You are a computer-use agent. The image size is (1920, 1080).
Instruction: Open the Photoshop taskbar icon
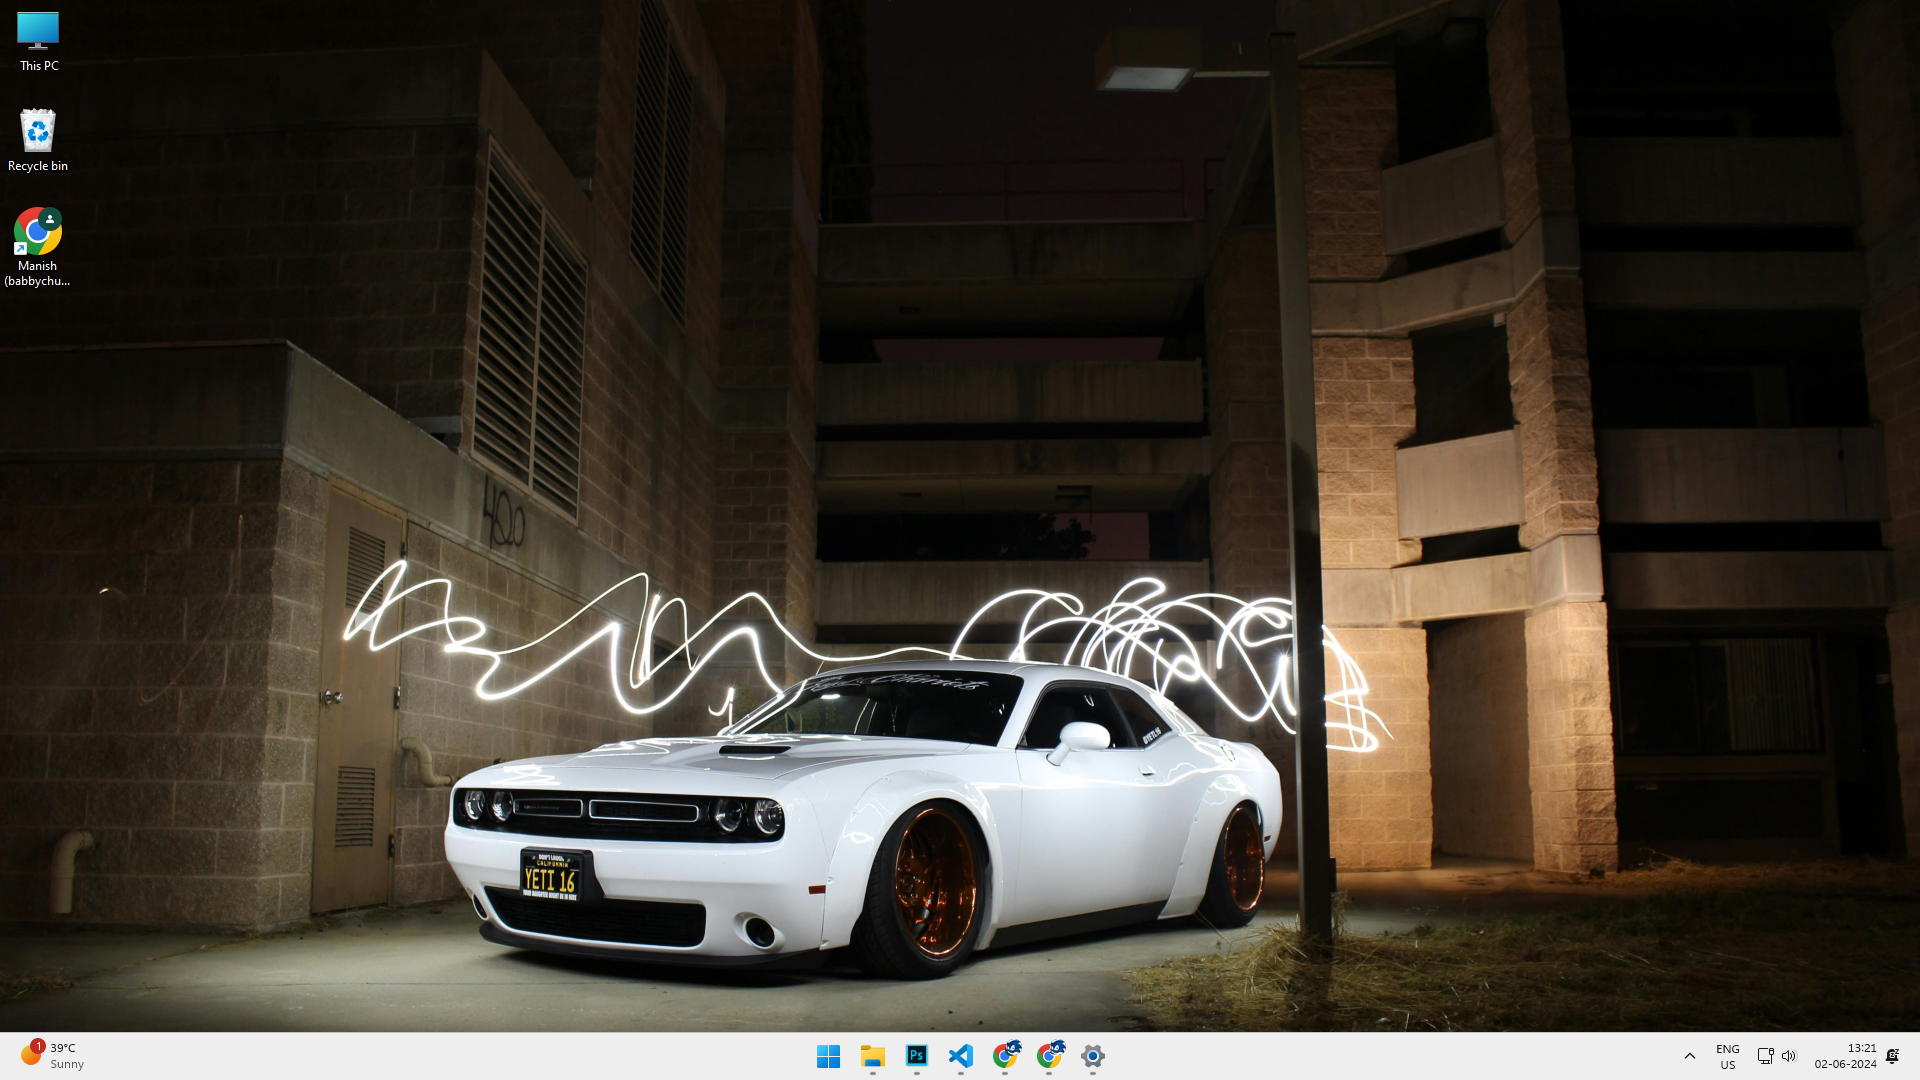coord(916,1056)
